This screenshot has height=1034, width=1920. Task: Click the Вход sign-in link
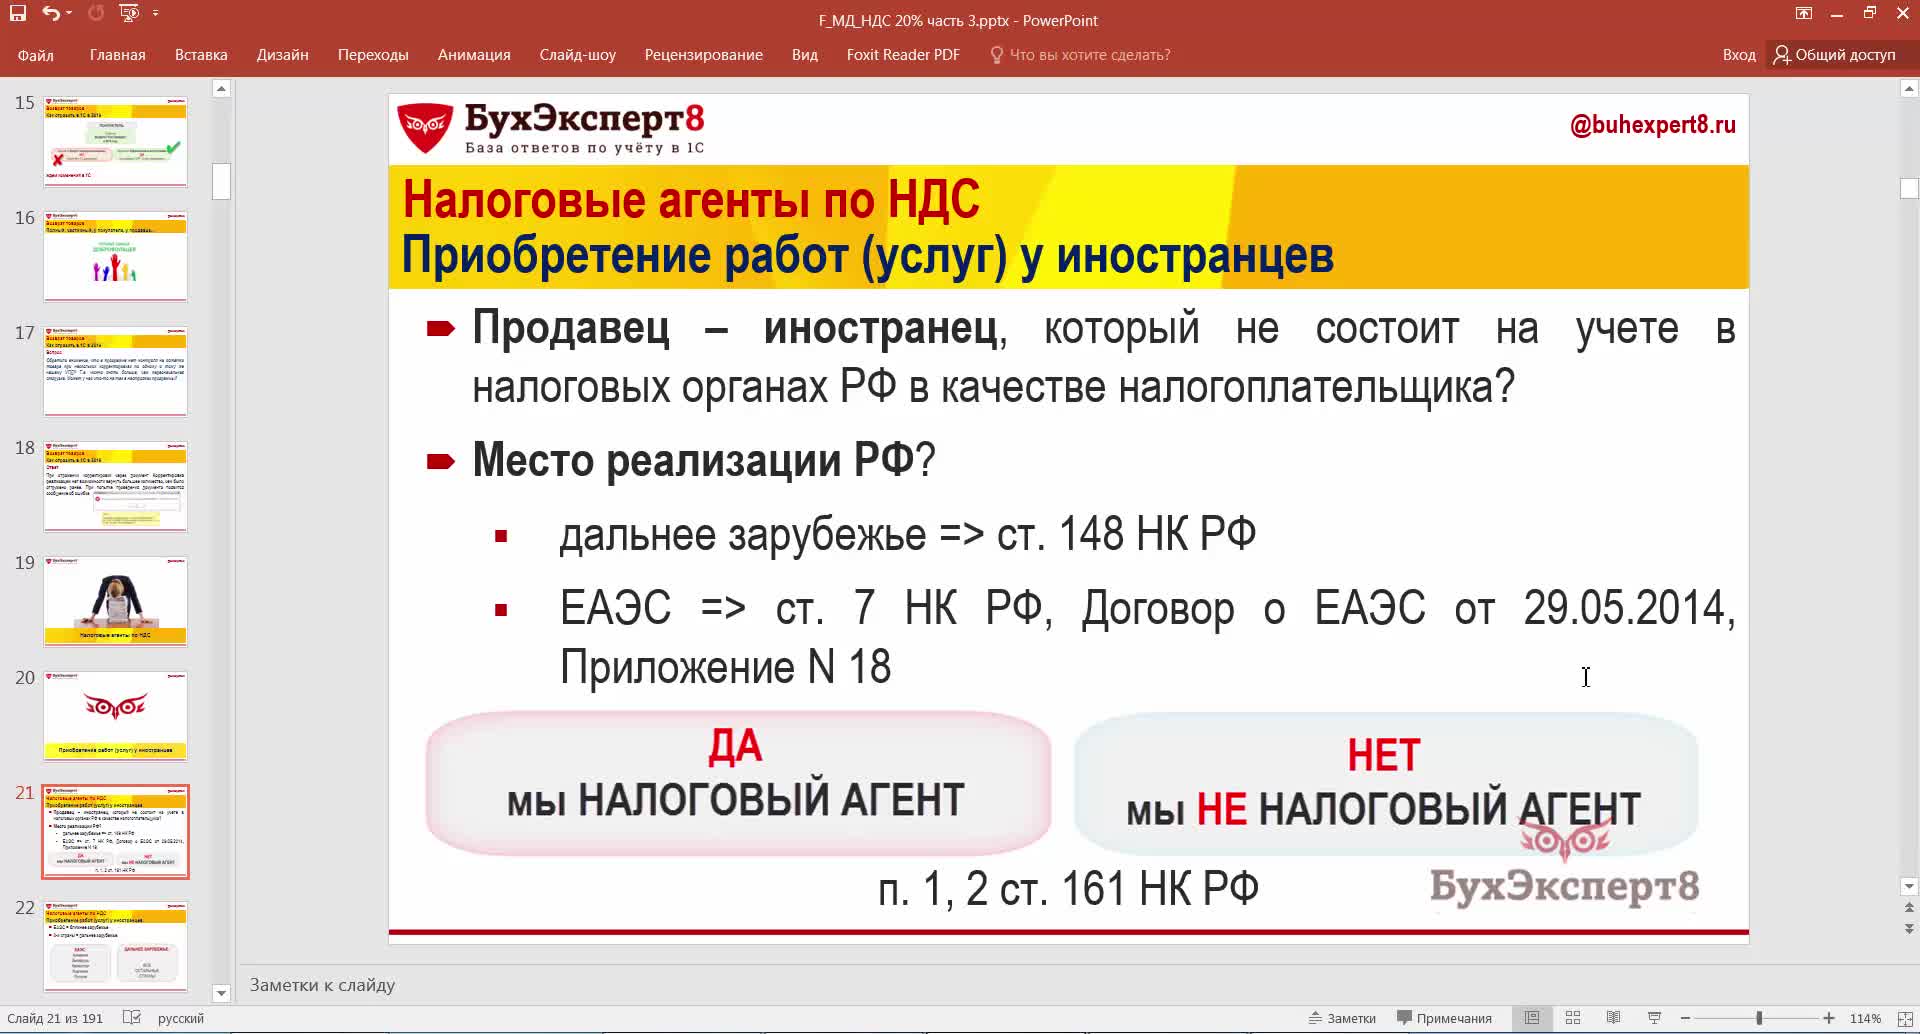coord(1738,55)
